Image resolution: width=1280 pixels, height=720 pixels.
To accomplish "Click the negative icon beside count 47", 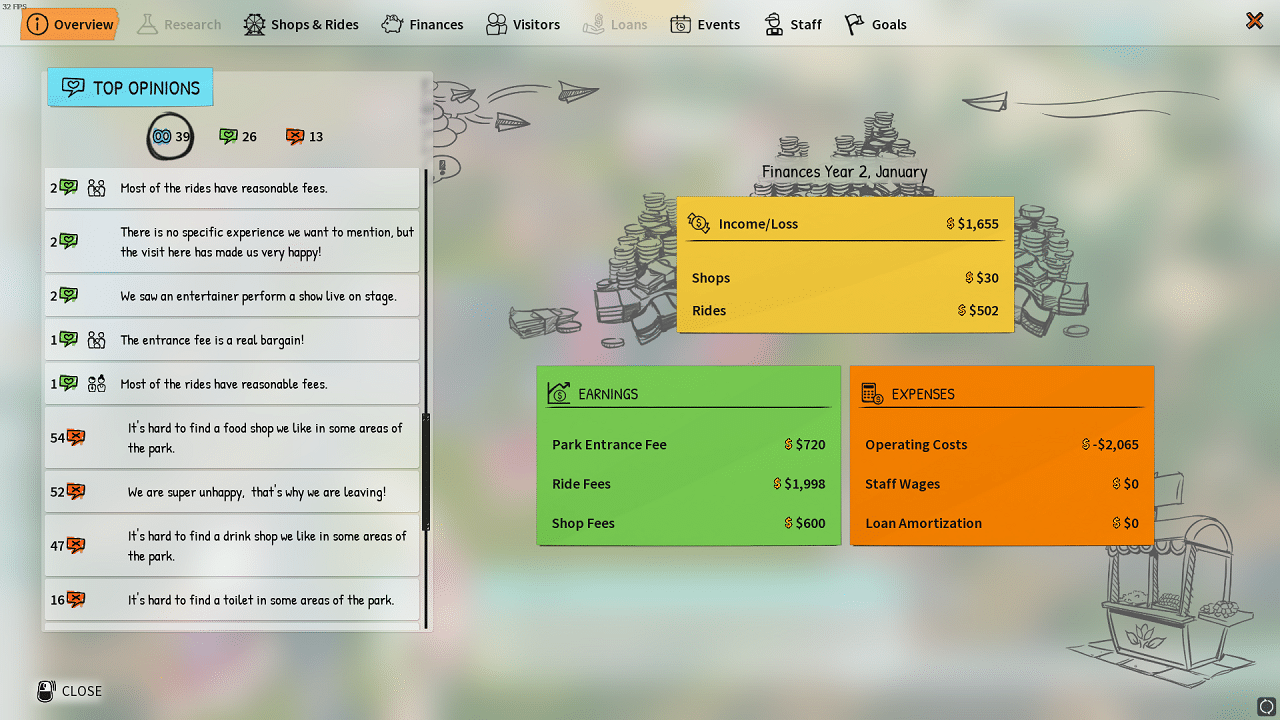I will tap(76, 546).
